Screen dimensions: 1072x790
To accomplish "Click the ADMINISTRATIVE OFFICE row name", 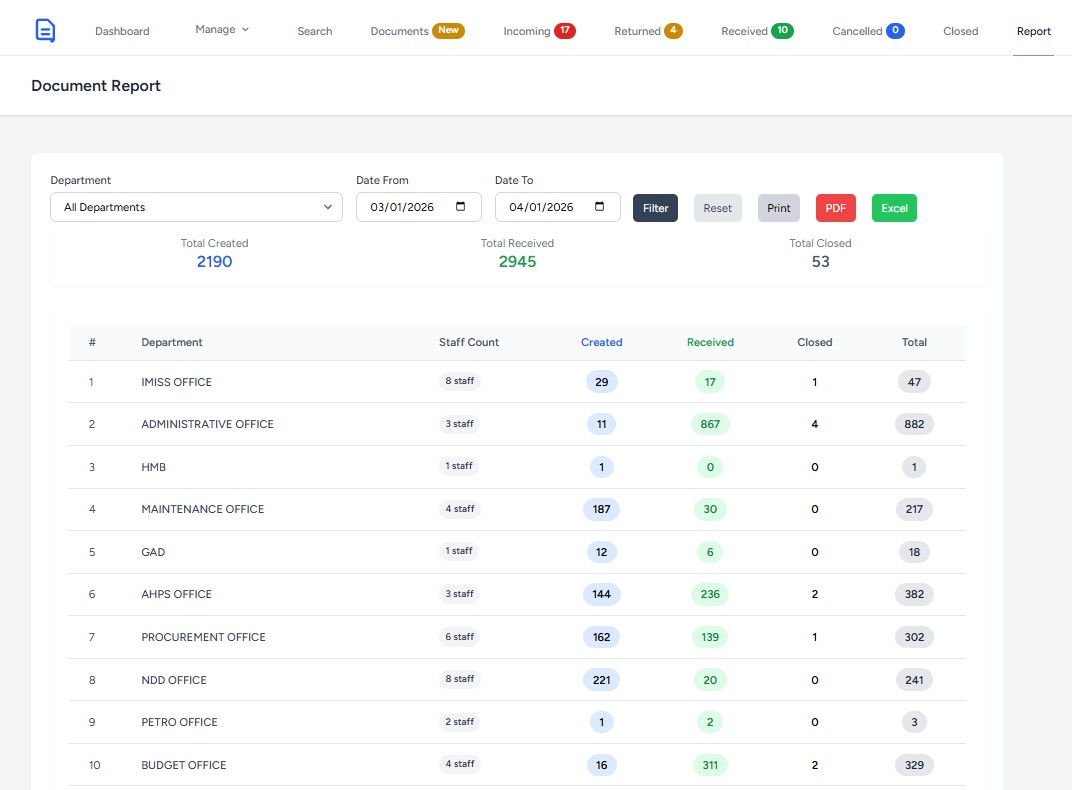I will click(x=207, y=424).
